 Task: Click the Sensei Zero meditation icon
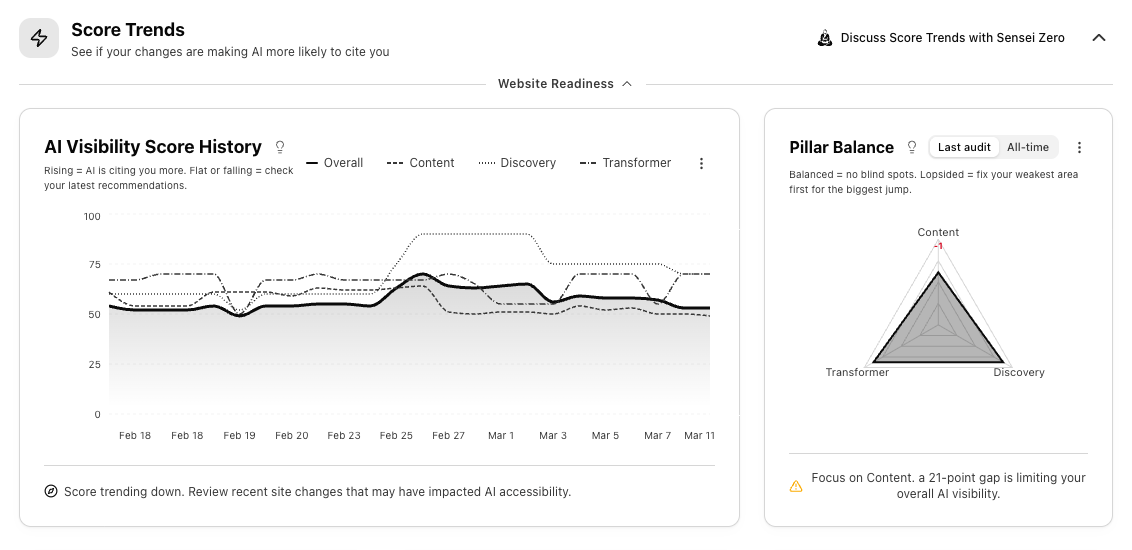[825, 38]
